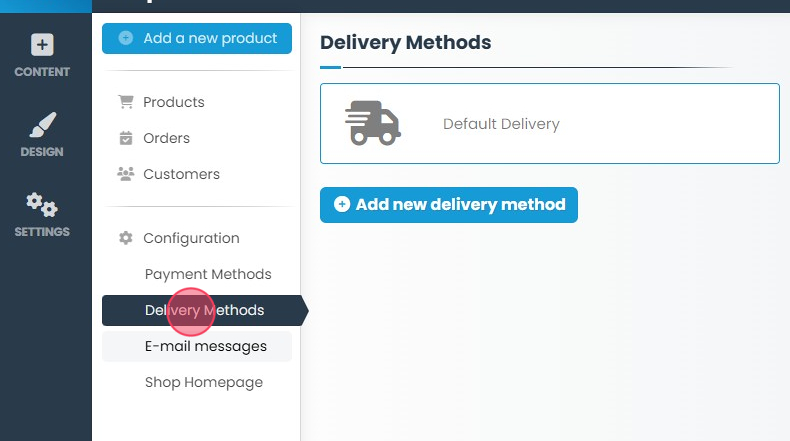Click the Customers people icon
Viewport: 790px width, 441px height.
(x=125, y=174)
